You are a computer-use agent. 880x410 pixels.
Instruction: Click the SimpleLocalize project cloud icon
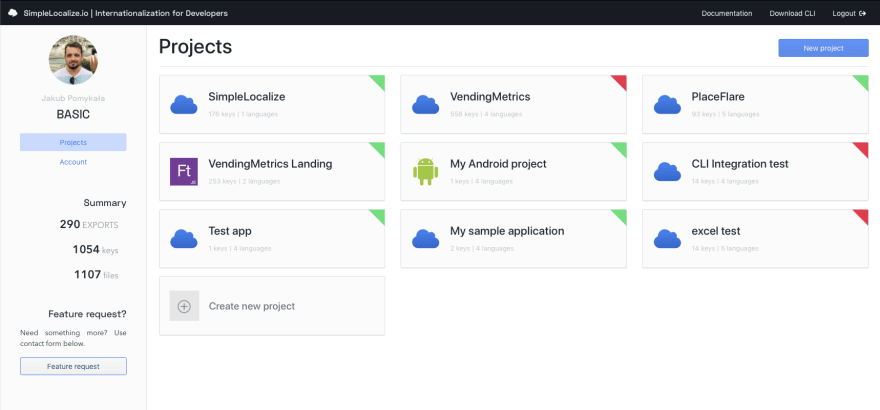pyautogui.click(x=184, y=105)
